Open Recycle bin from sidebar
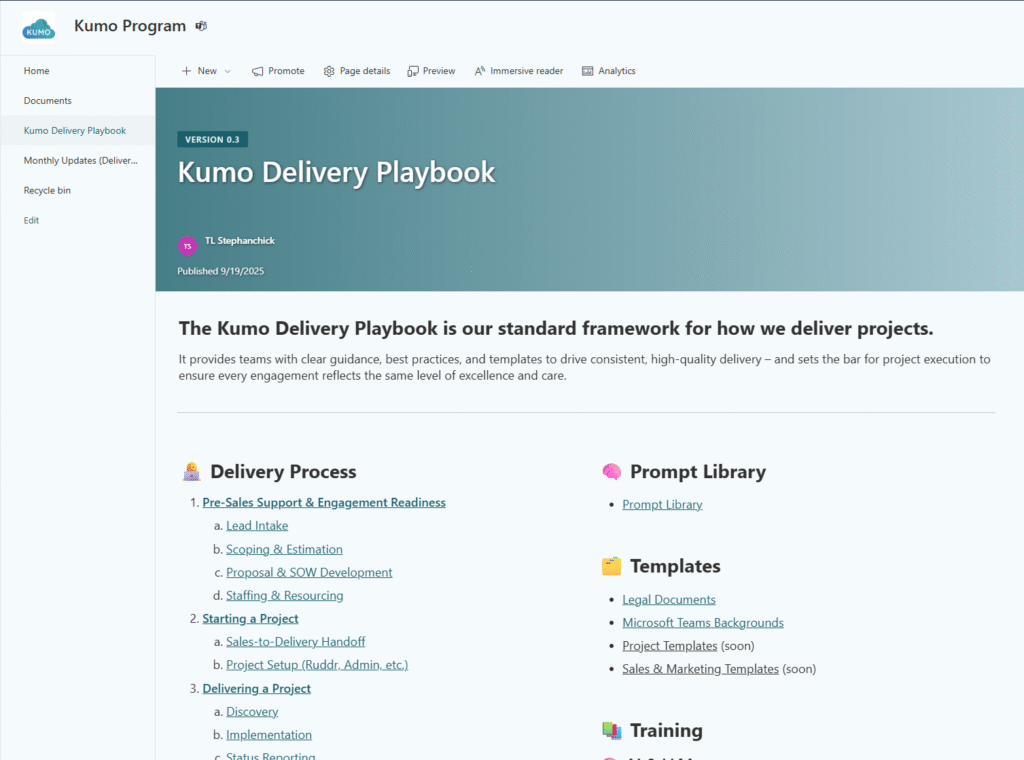Image resolution: width=1024 pixels, height=760 pixels. click(47, 190)
